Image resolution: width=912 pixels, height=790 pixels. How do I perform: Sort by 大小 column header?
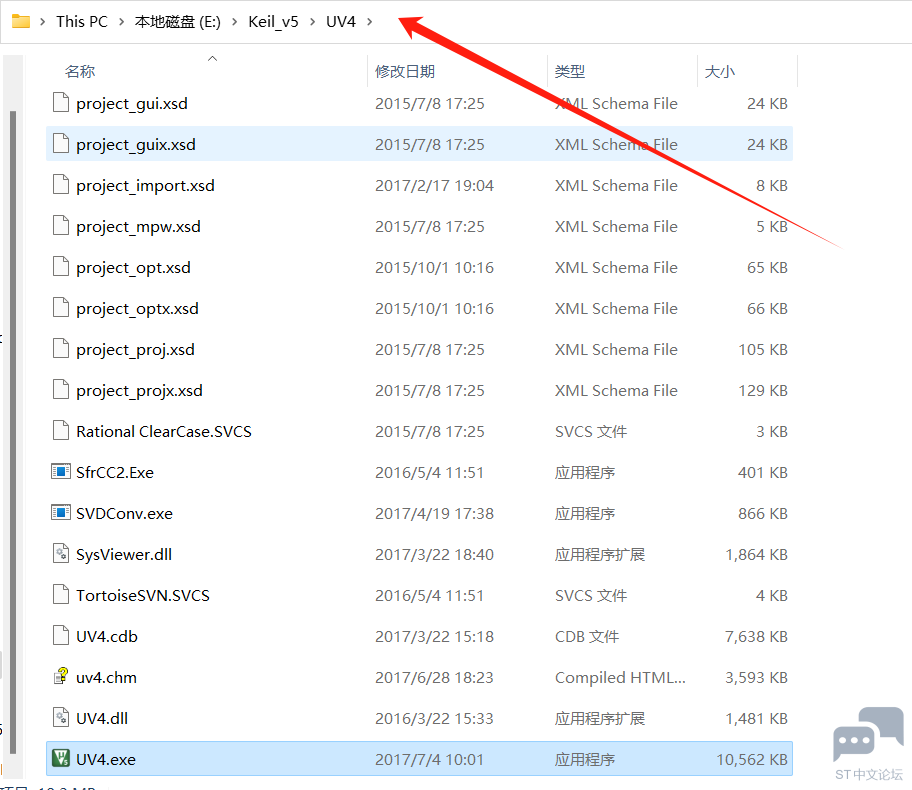(x=719, y=72)
